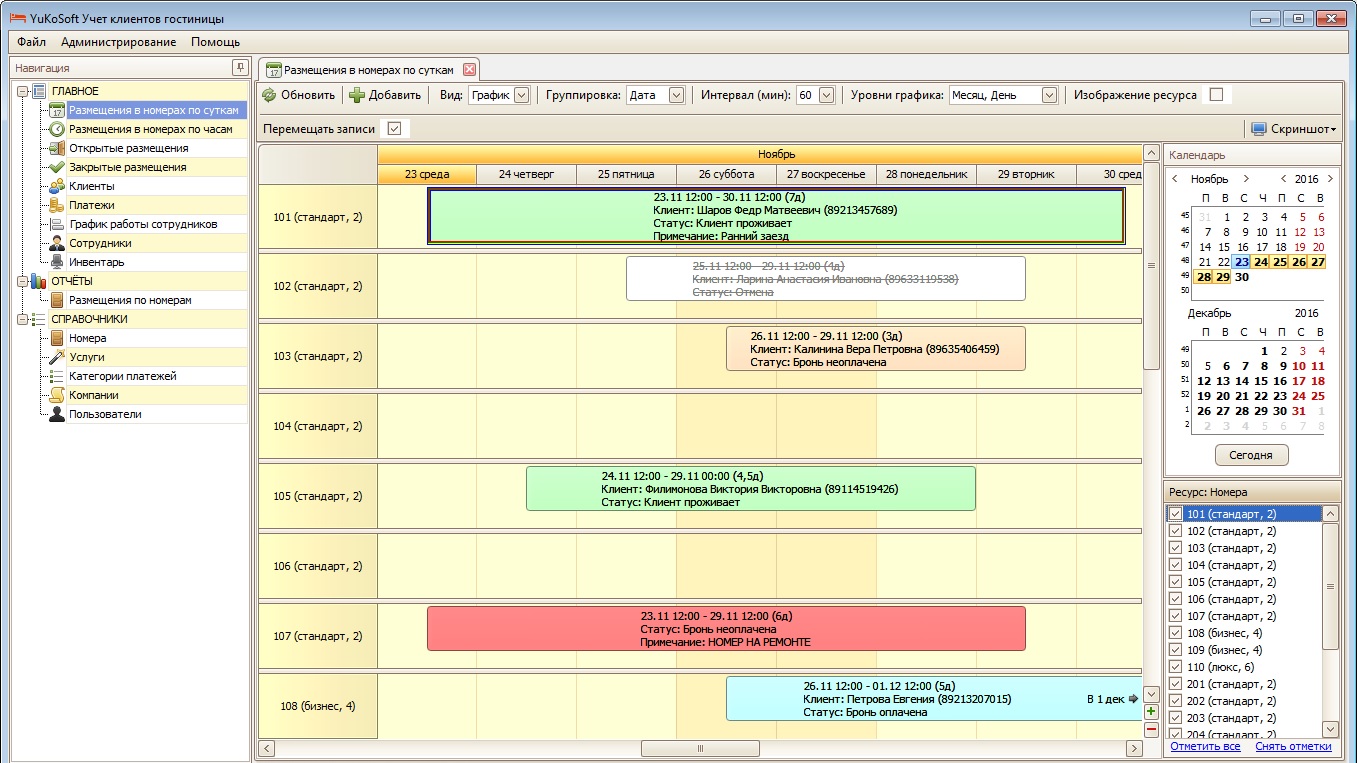This screenshot has height=763, width=1357.
Task: Click the resource list scroll-down arrow
Action: point(1330,729)
